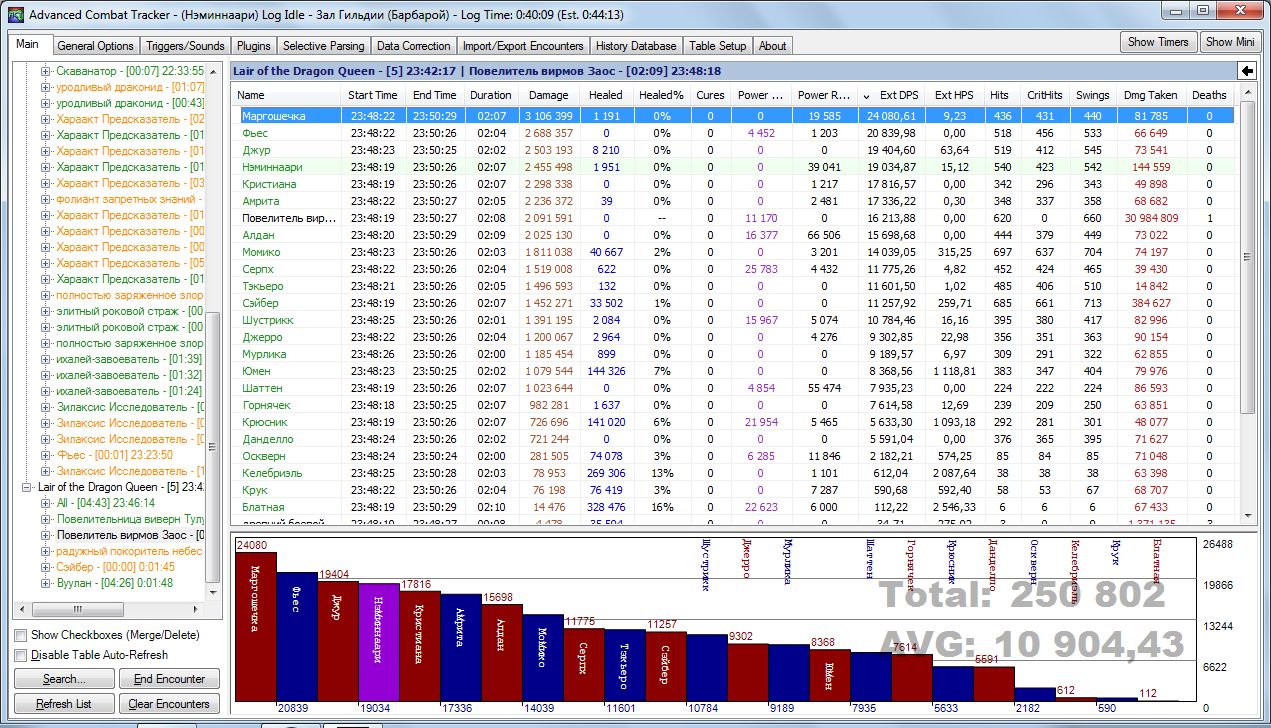The width and height of the screenshot is (1271, 728).
Task: Select the Горнячек combatant row
Action: (735, 405)
